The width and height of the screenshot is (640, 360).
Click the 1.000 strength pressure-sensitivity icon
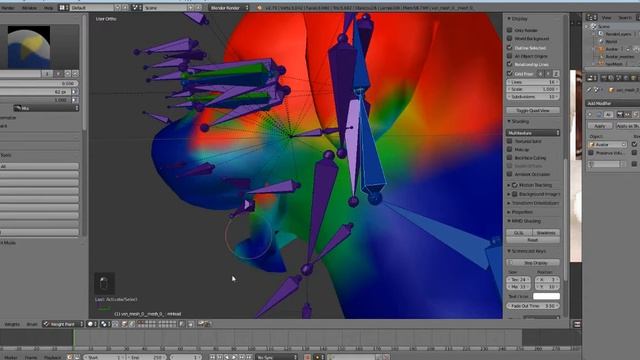(75, 100)
